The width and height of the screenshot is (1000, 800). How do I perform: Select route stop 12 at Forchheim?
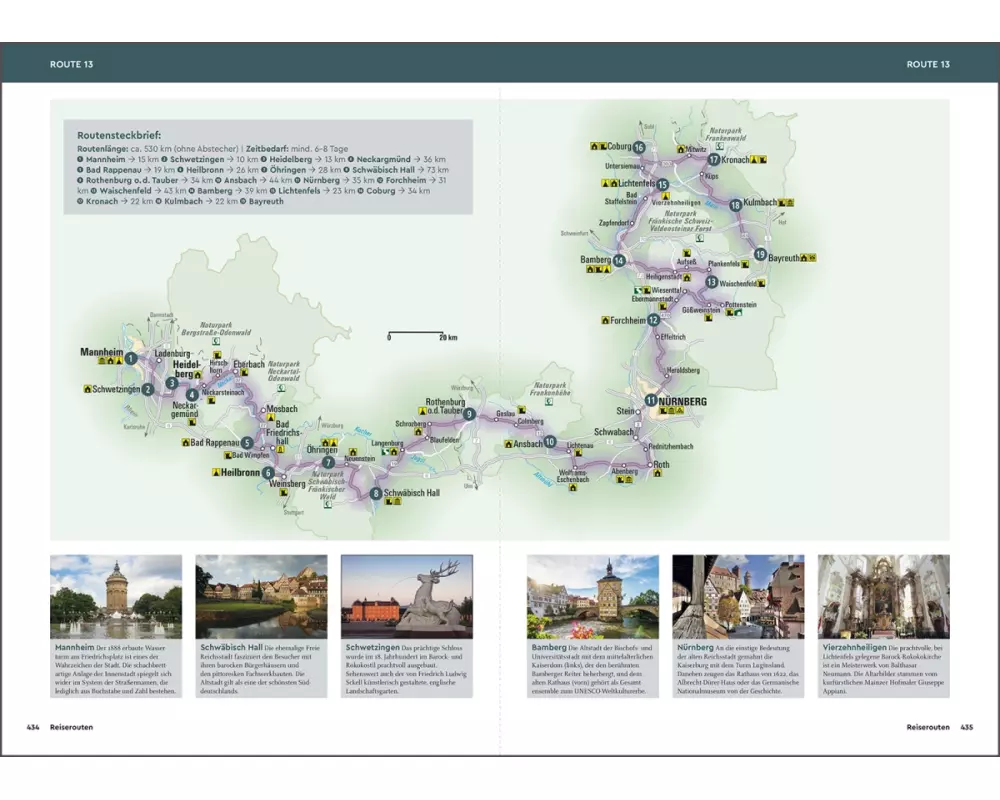coord(653,320)
